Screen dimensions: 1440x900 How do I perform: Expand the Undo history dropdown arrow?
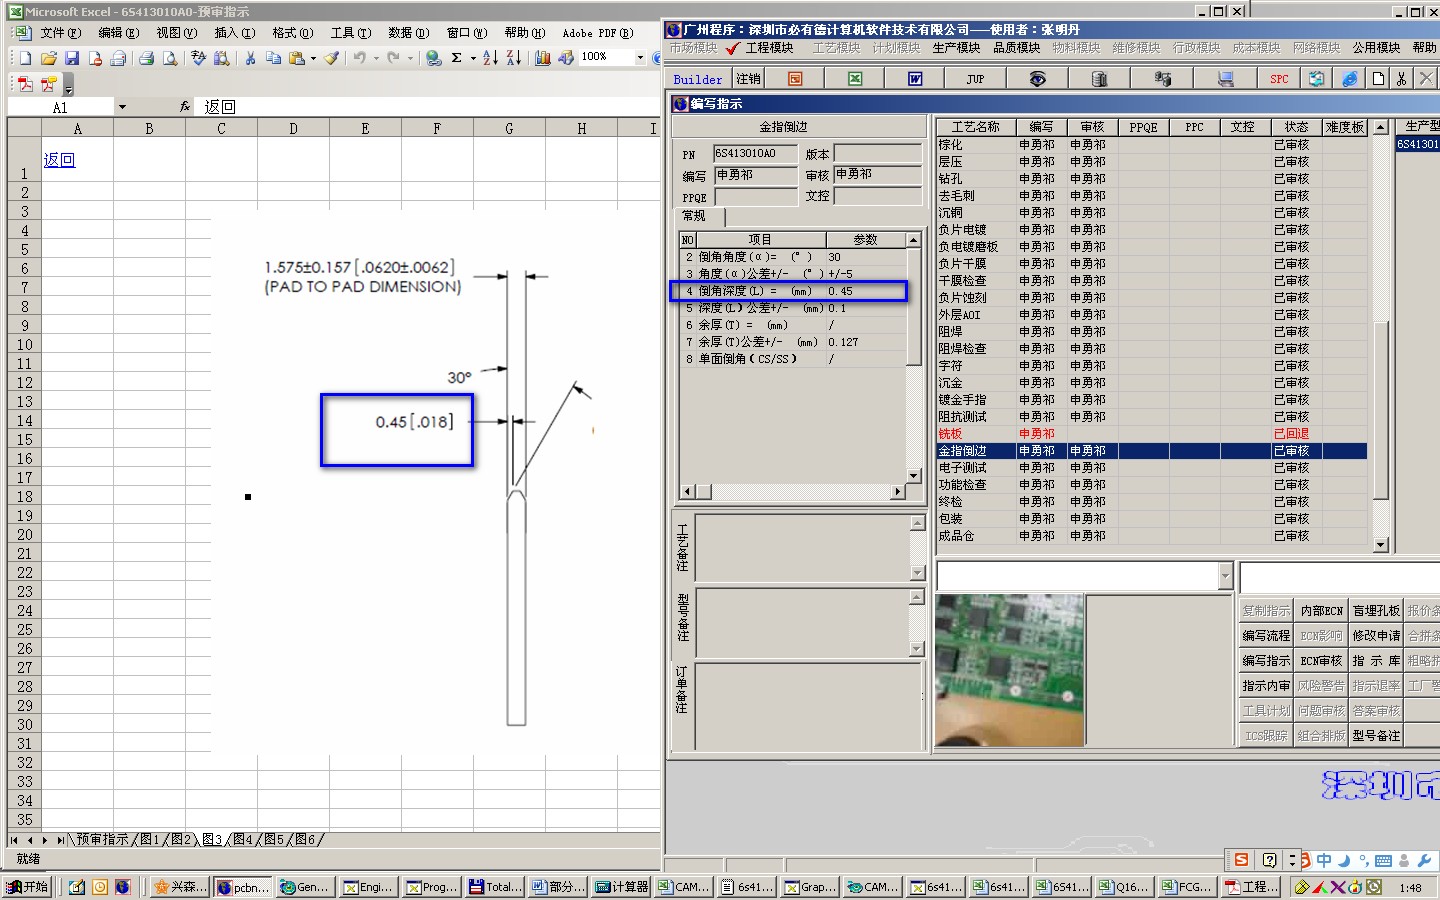pyautogui.click(x=376, y=58)
